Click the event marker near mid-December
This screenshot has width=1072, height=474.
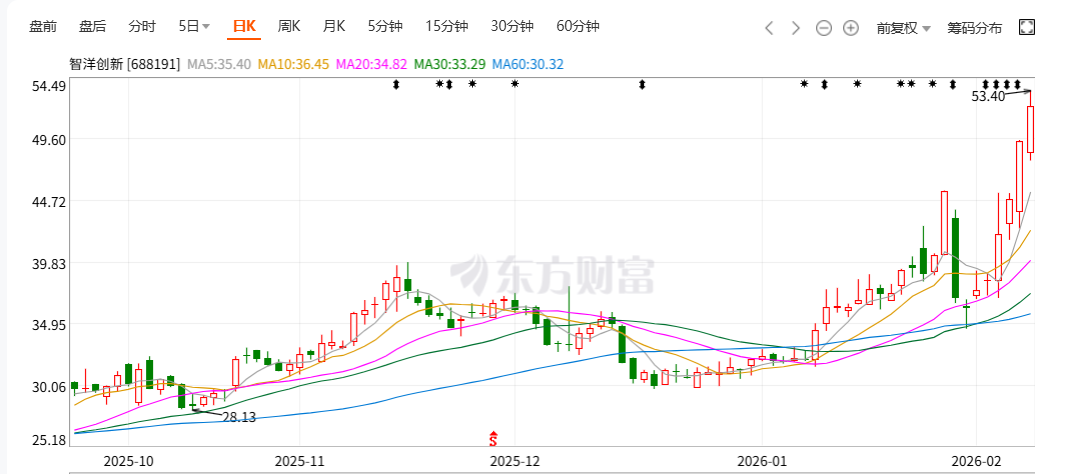coord(642,84)
